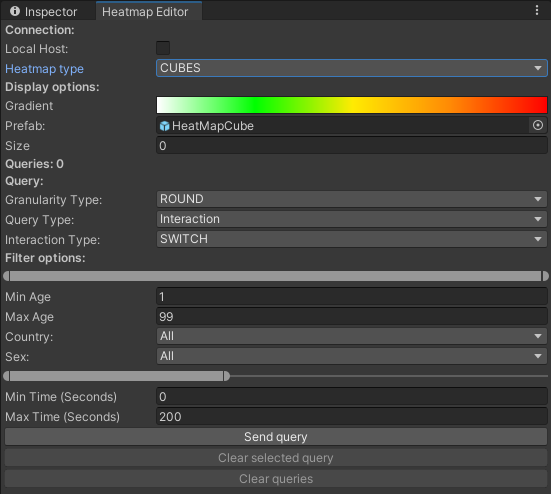The width and height of the screenshot is (551, 494).
Task: Click the Inspector tab info icon
Action: (15, 11)
